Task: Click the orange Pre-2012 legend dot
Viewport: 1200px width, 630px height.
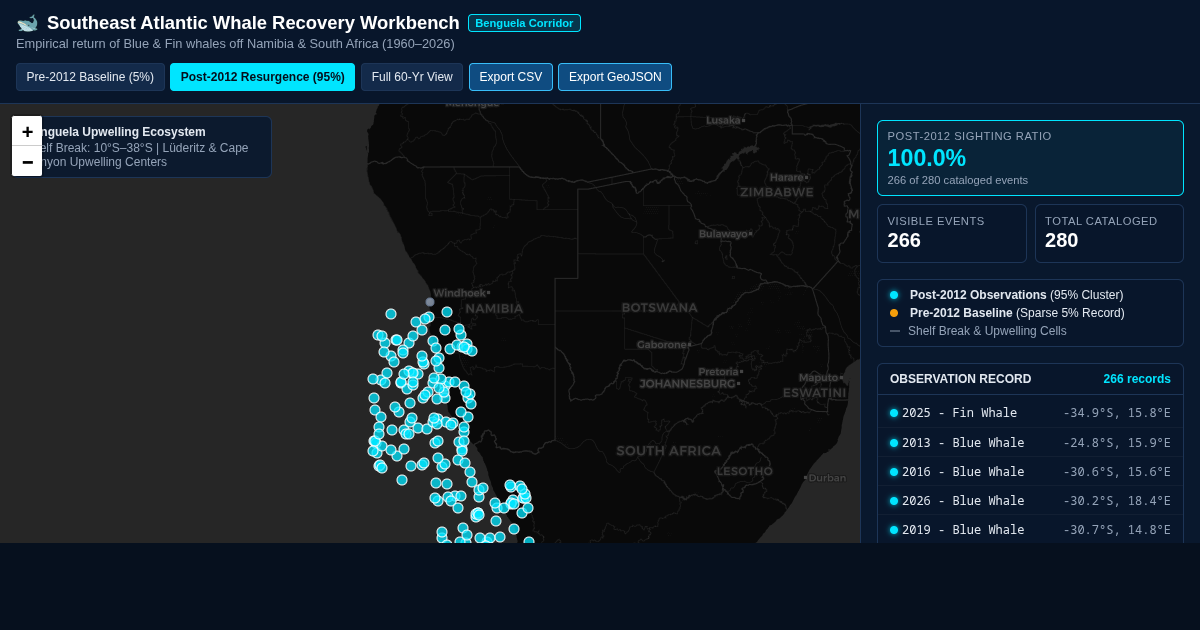Action: [x=894, y=313]
